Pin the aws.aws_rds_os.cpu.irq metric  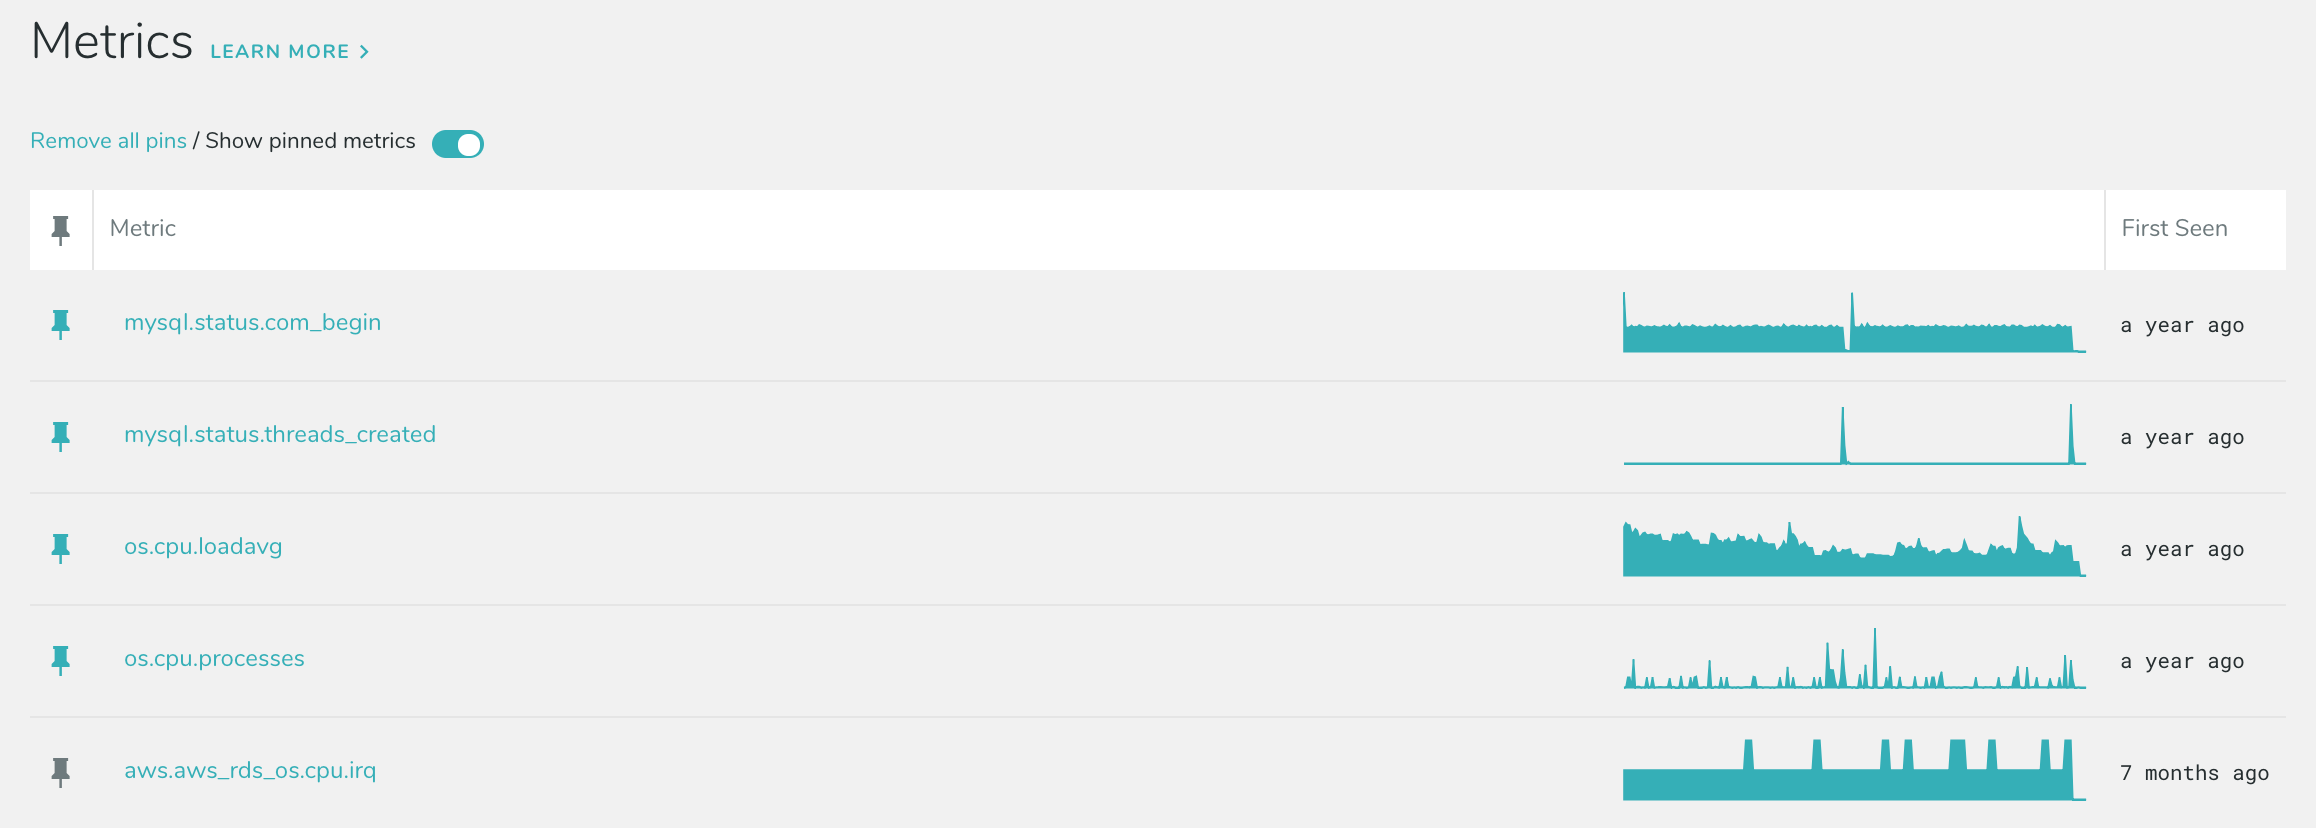click(x=61, y=771)
